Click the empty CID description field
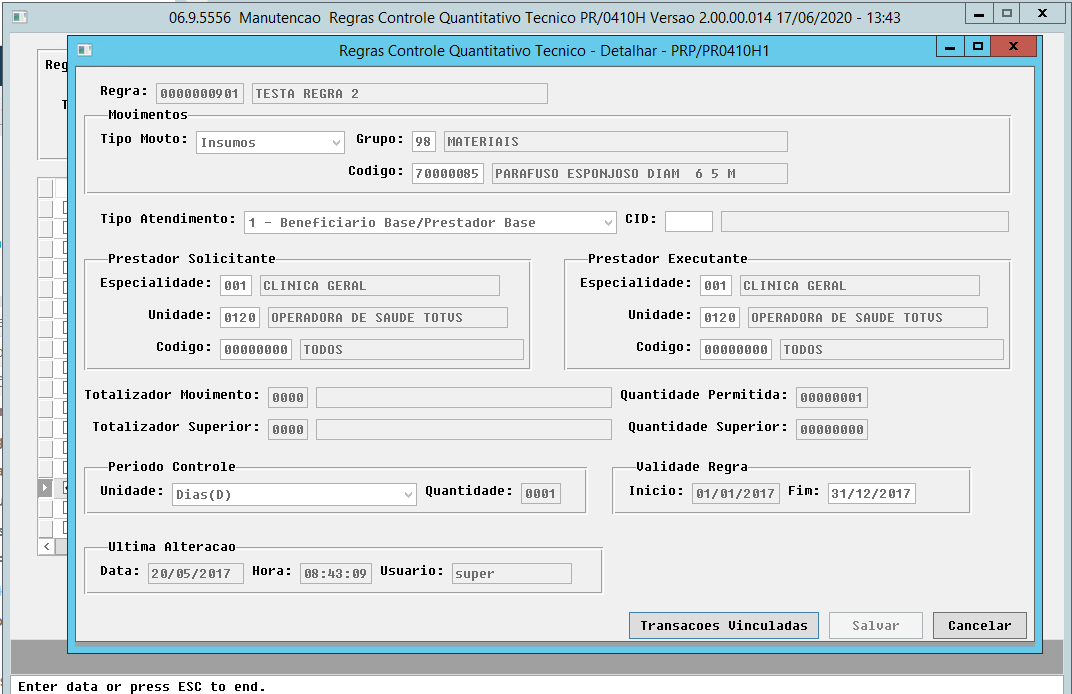The image size is (1072, 694). pos(865,222)
